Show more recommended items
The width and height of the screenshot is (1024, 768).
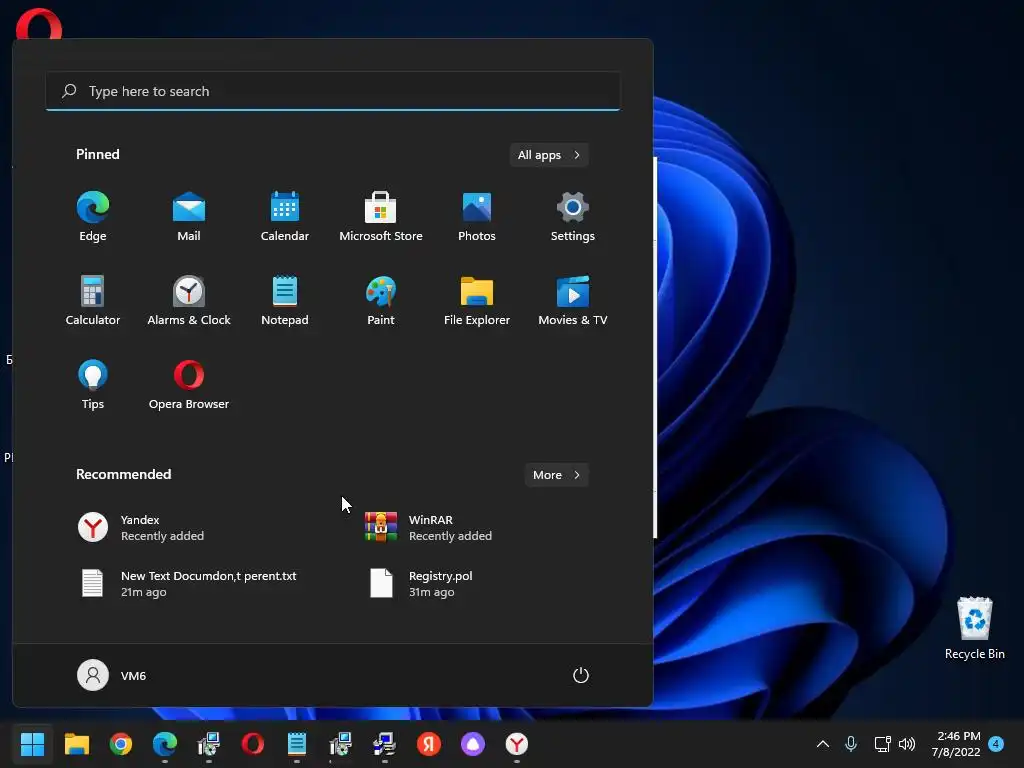pos(556,475)
